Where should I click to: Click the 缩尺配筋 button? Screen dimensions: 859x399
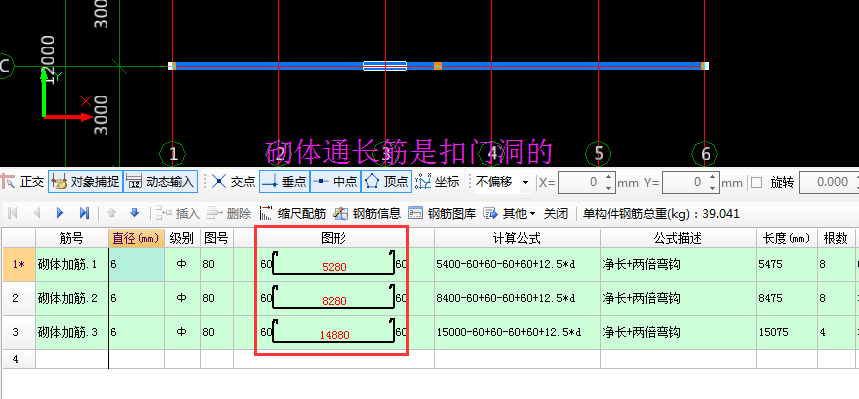pos(293,213)
